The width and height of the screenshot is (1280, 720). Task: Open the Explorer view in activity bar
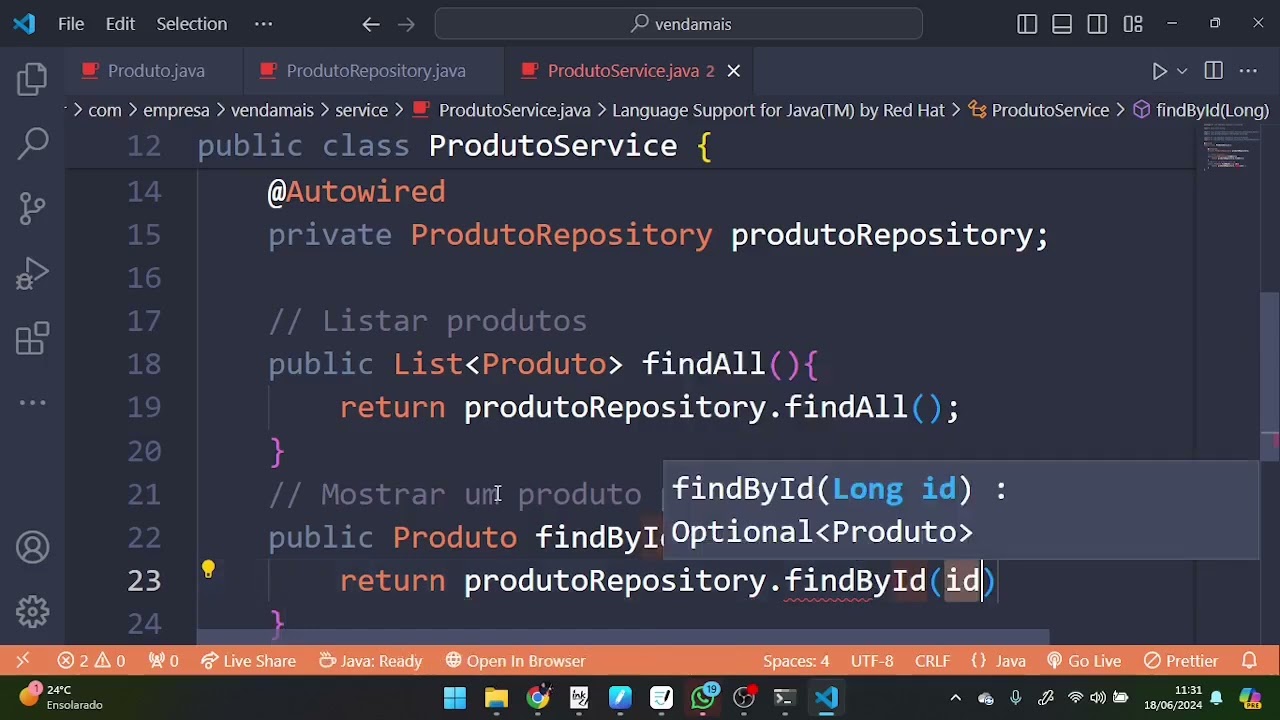pyautogui.click(x=32, y=80)
